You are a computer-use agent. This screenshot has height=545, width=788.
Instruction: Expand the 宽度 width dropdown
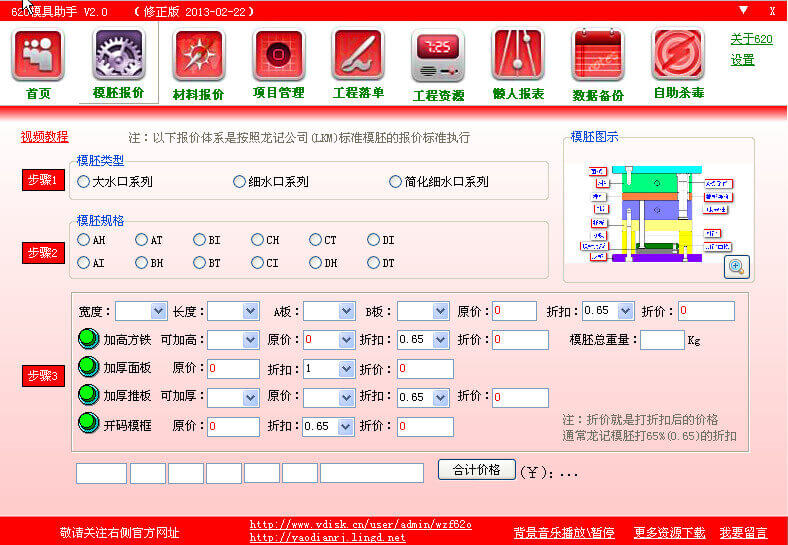pos(157,311)
